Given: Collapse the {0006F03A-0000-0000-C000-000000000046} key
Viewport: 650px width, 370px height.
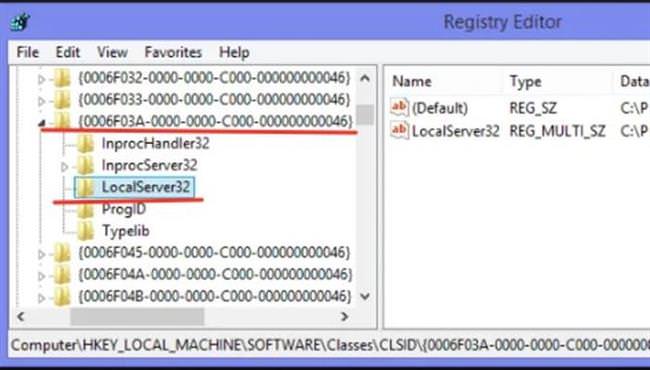Looking at the screenshot, I should [x=41, y=123].
